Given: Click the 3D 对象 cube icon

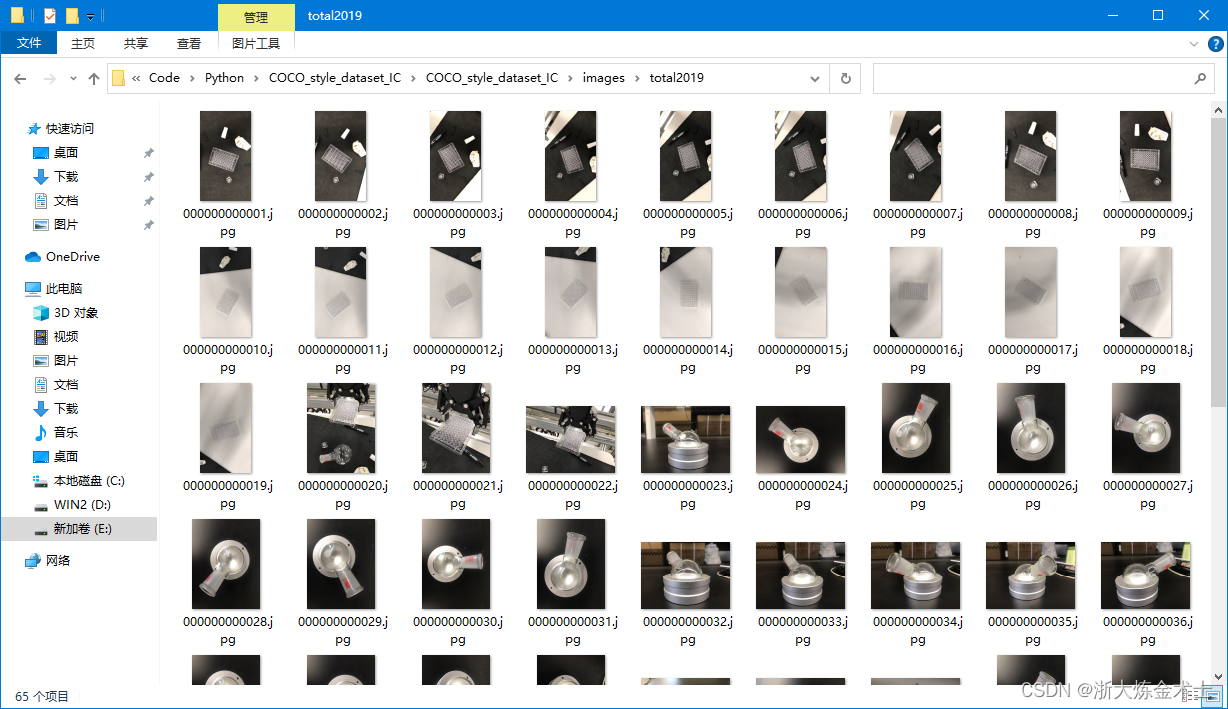Looking at the screenshot, I should pyautogui.click(x=41, y=313).
